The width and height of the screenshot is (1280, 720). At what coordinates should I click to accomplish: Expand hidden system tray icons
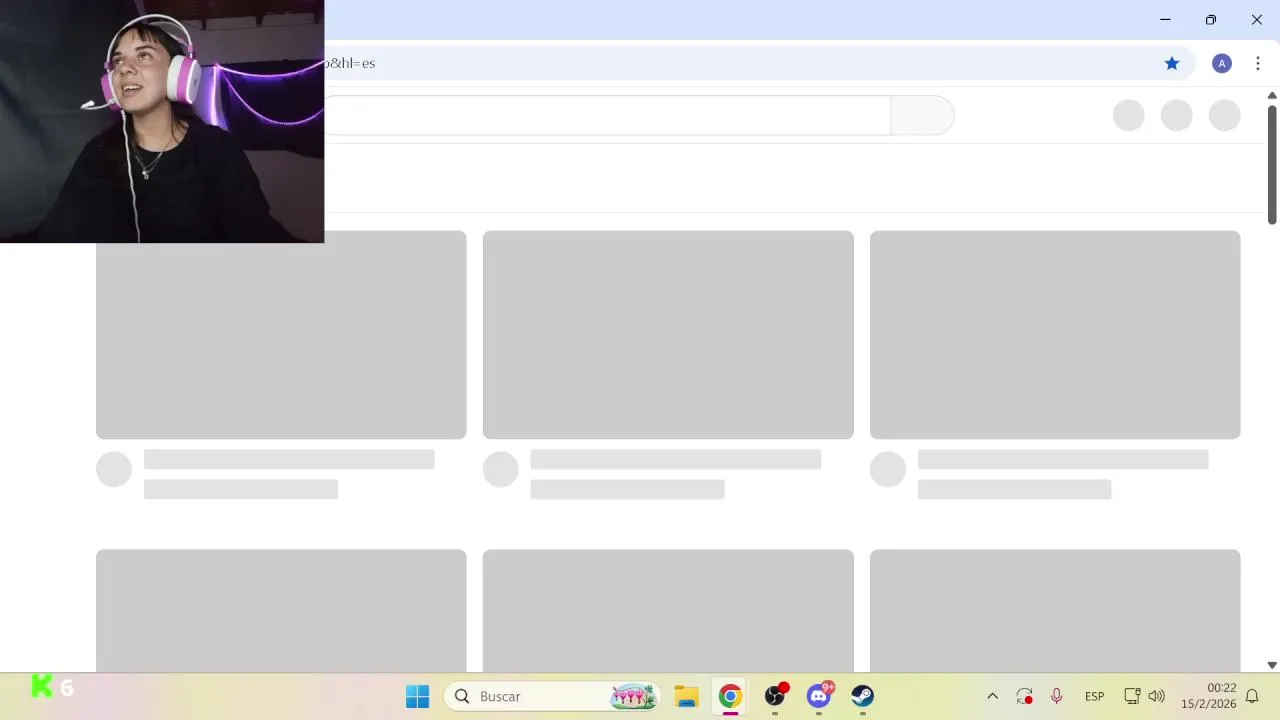pyautogui.click(x=992, y=696)
